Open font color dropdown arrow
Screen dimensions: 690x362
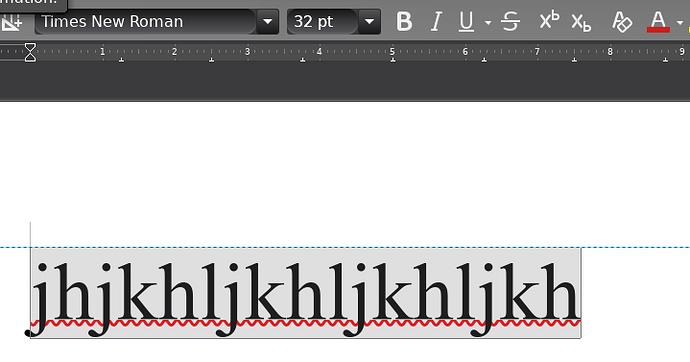coord(680,22)
